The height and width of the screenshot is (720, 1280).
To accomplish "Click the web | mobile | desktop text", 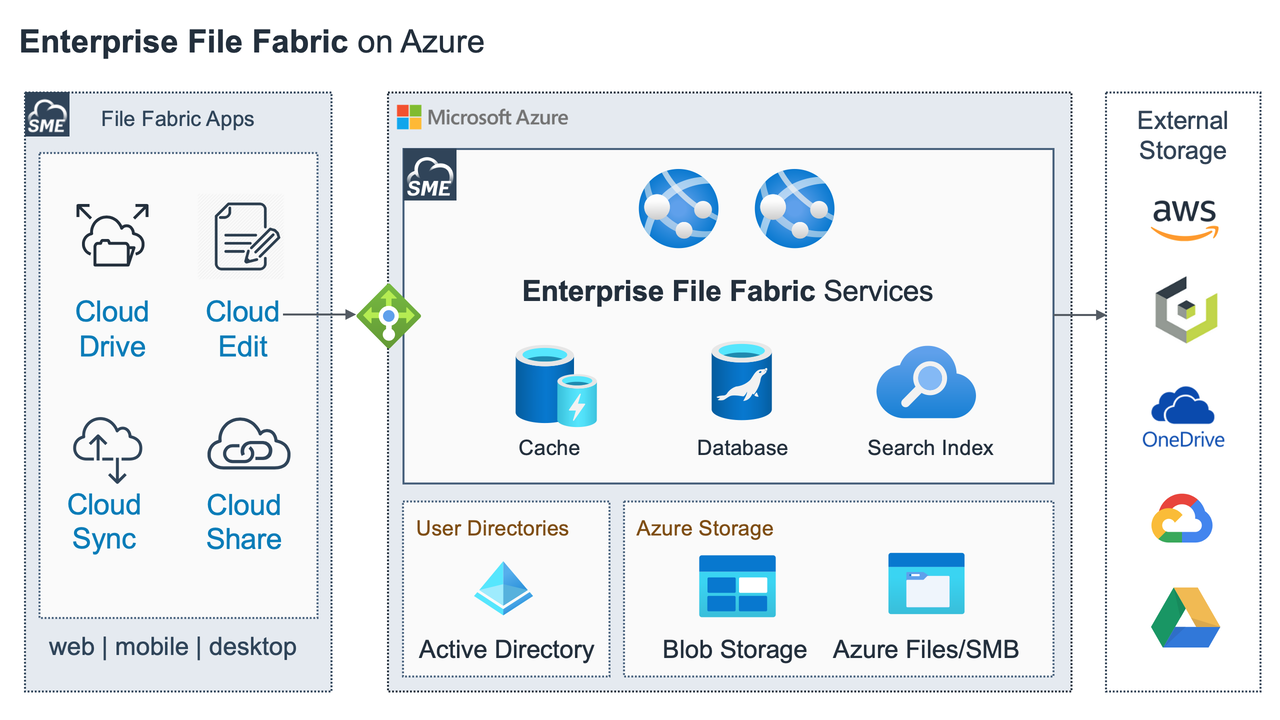I will pos(173,647).
